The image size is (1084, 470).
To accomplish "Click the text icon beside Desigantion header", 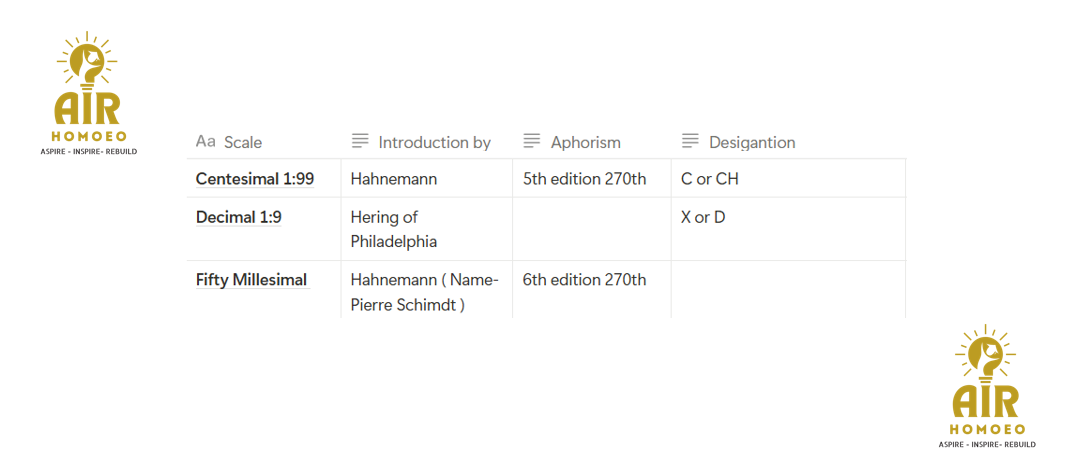I will click(690, 142).
